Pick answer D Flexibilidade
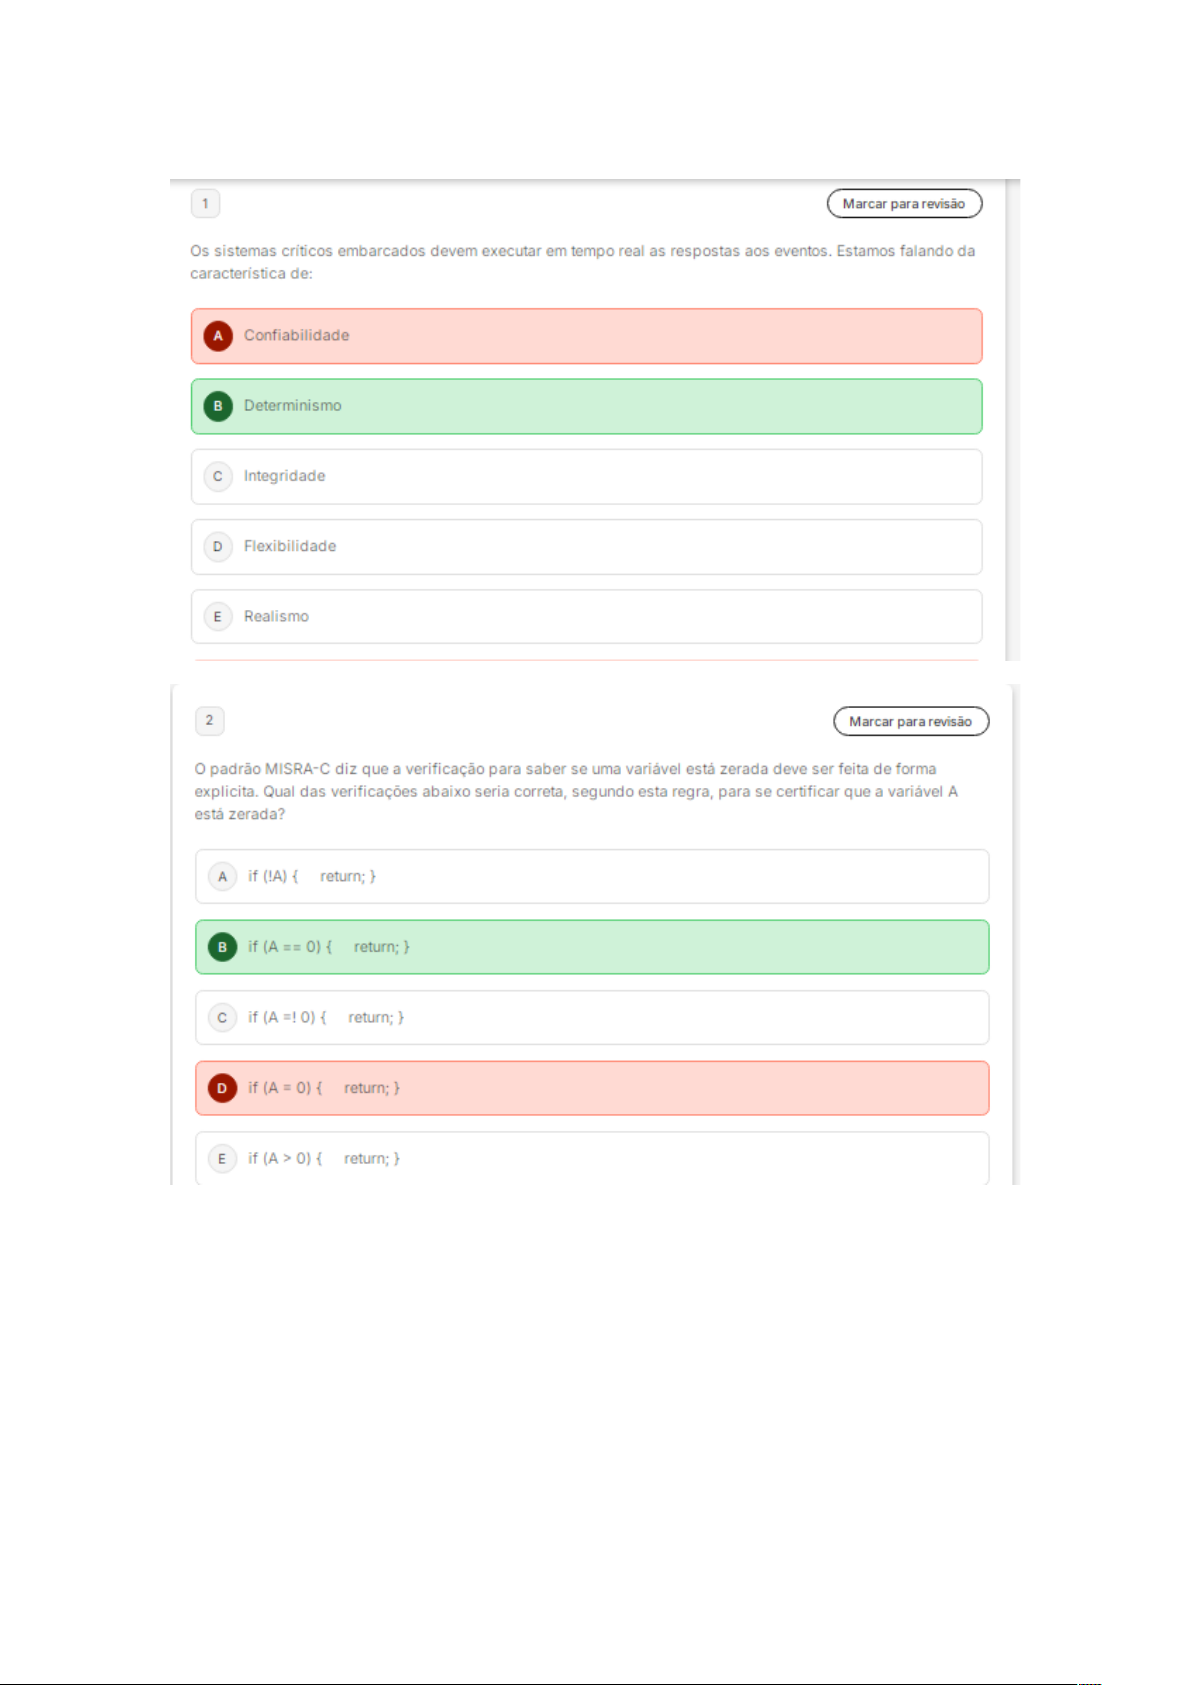This screenshot has height=1685, width=1192. [586, 546]
